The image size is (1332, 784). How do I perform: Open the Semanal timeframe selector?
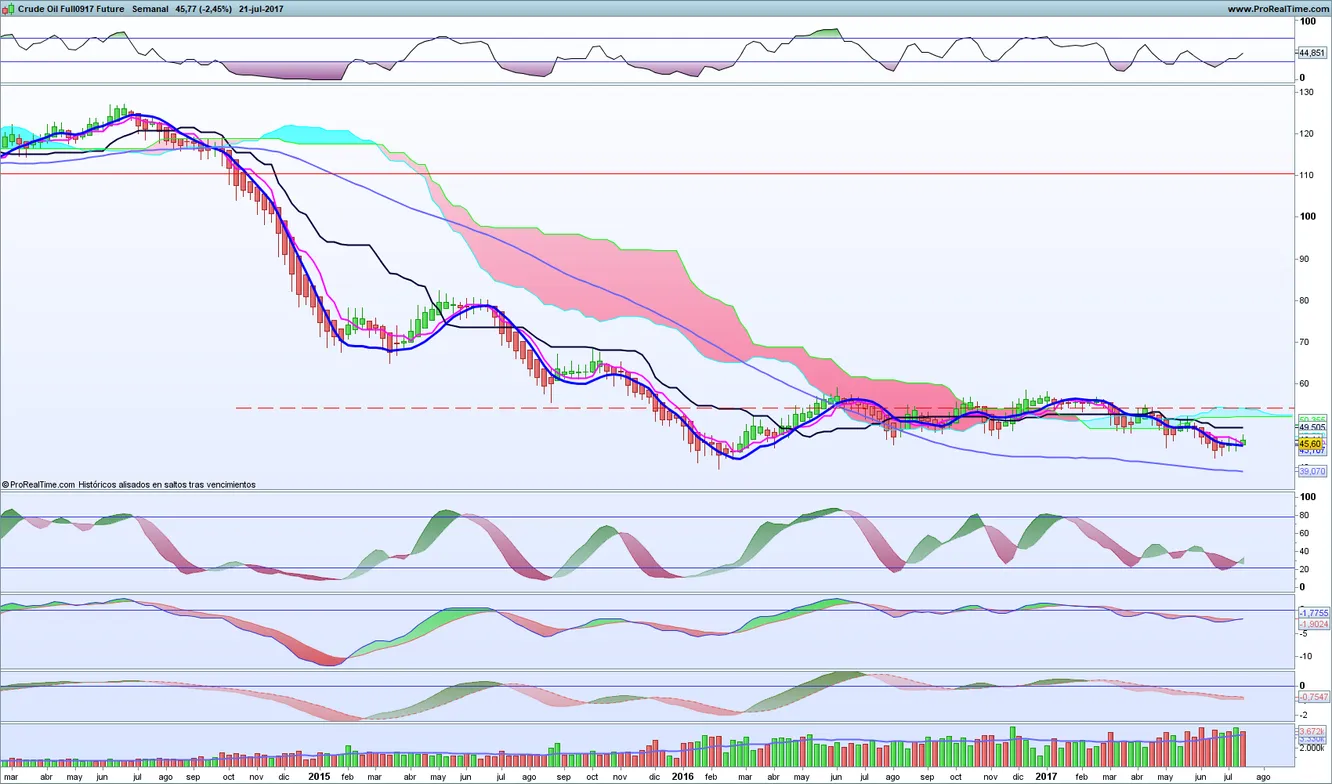(x=149, y=8)
